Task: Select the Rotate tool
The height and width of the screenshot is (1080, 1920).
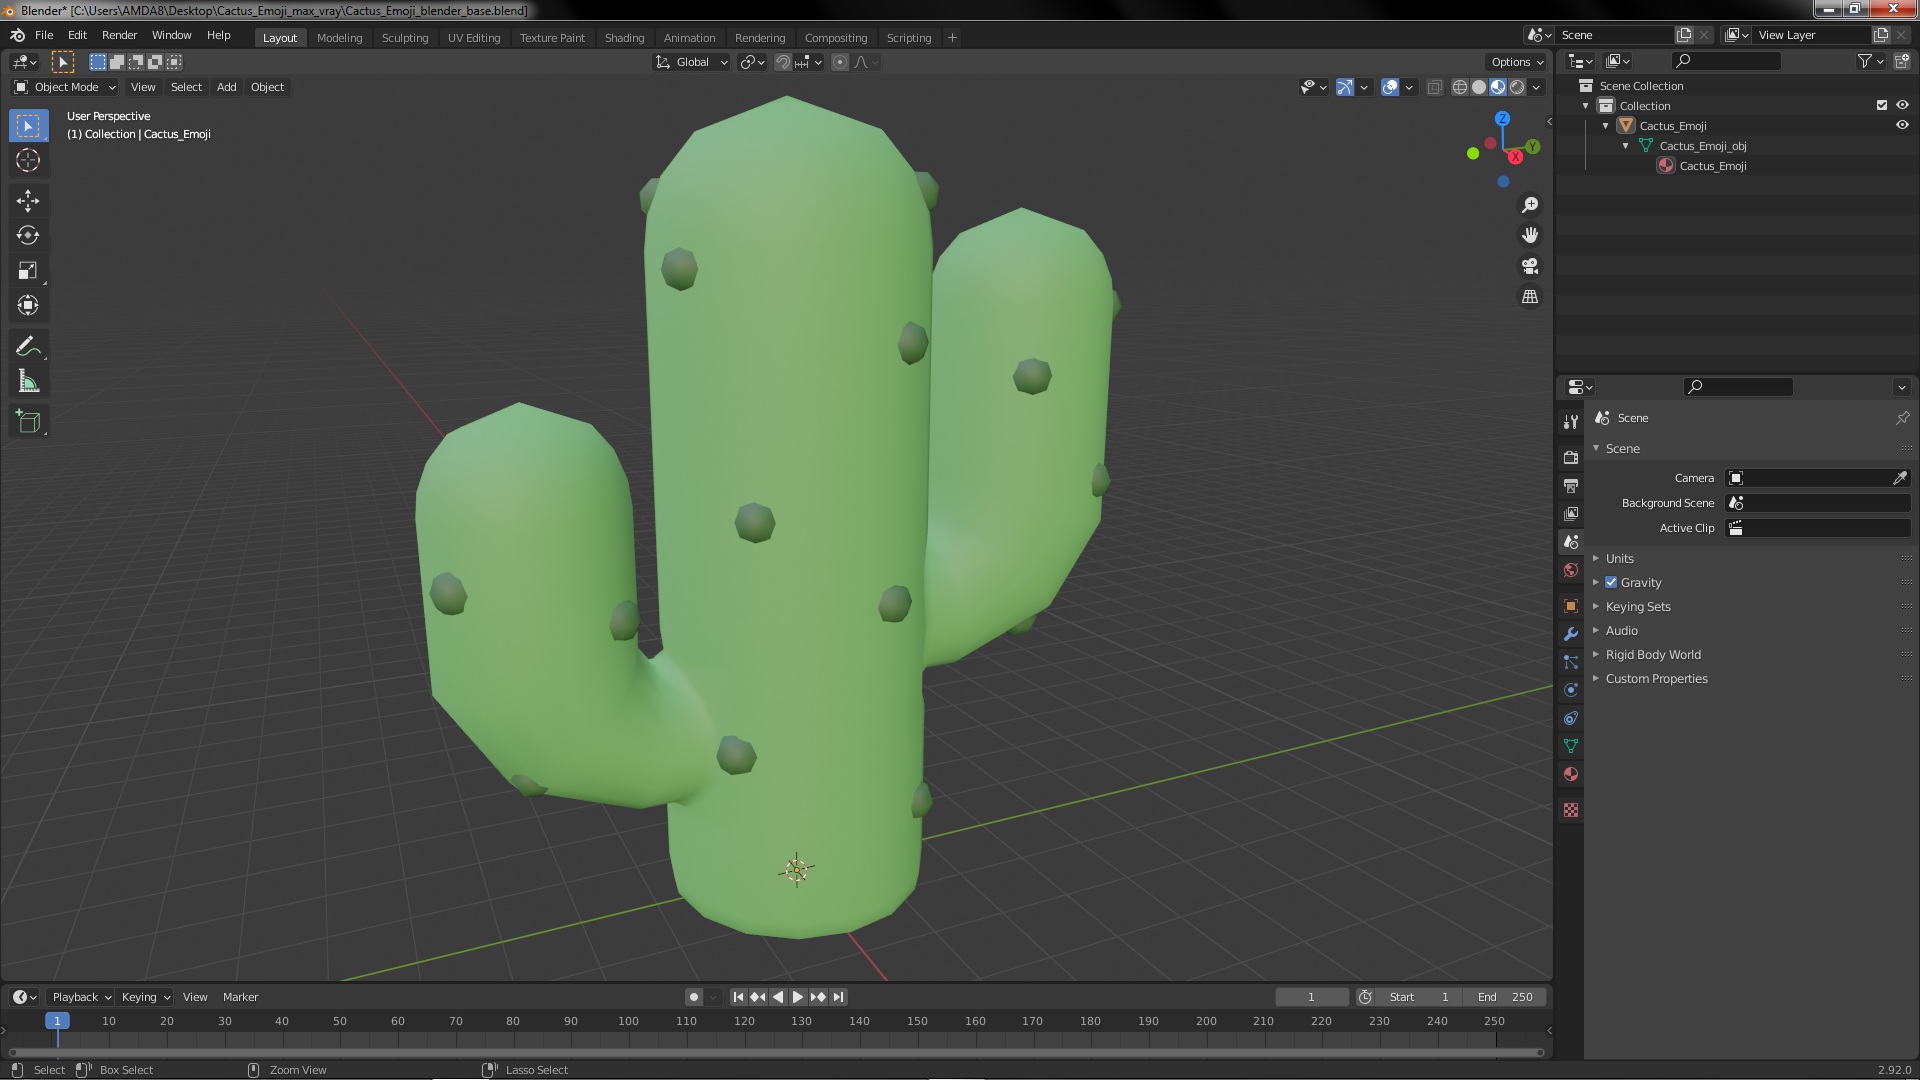Action: click(28, 236)
